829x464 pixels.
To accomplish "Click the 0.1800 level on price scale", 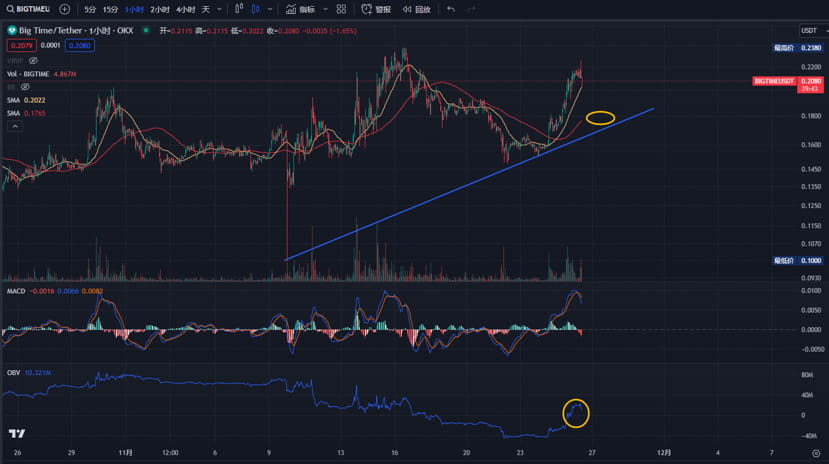I will click(811, 116).
